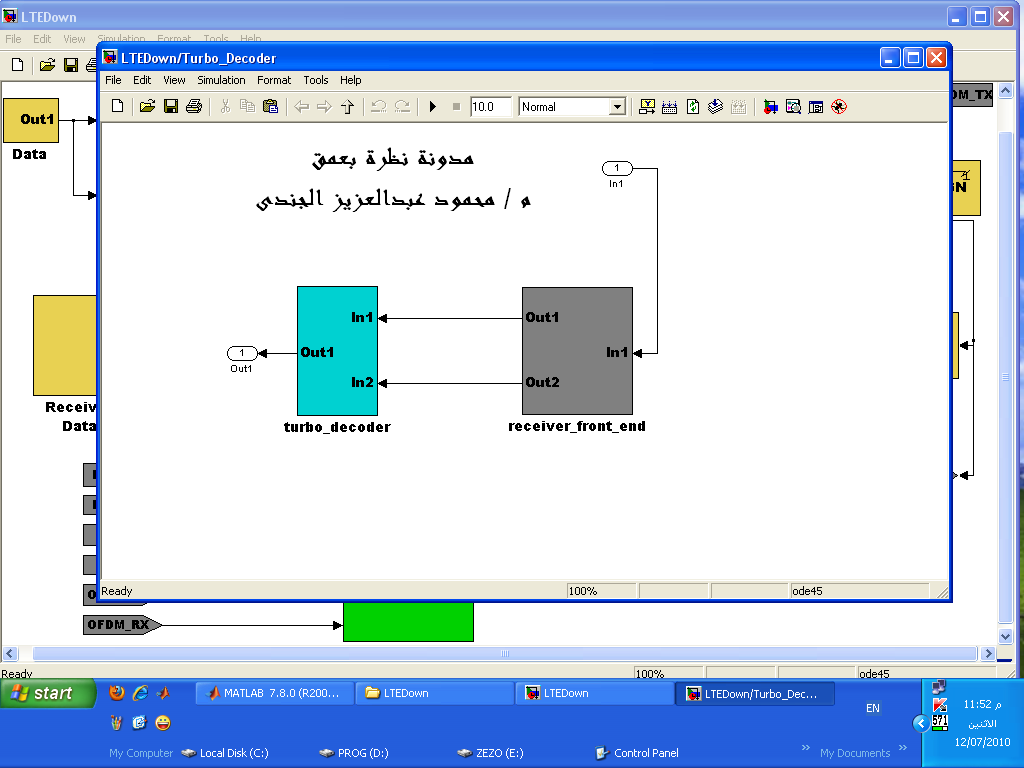Image resolution: width=1024 pixels, height=768 pixels.
Task: Select the Out1 output port oval
Action: click(x=242, y=353)
